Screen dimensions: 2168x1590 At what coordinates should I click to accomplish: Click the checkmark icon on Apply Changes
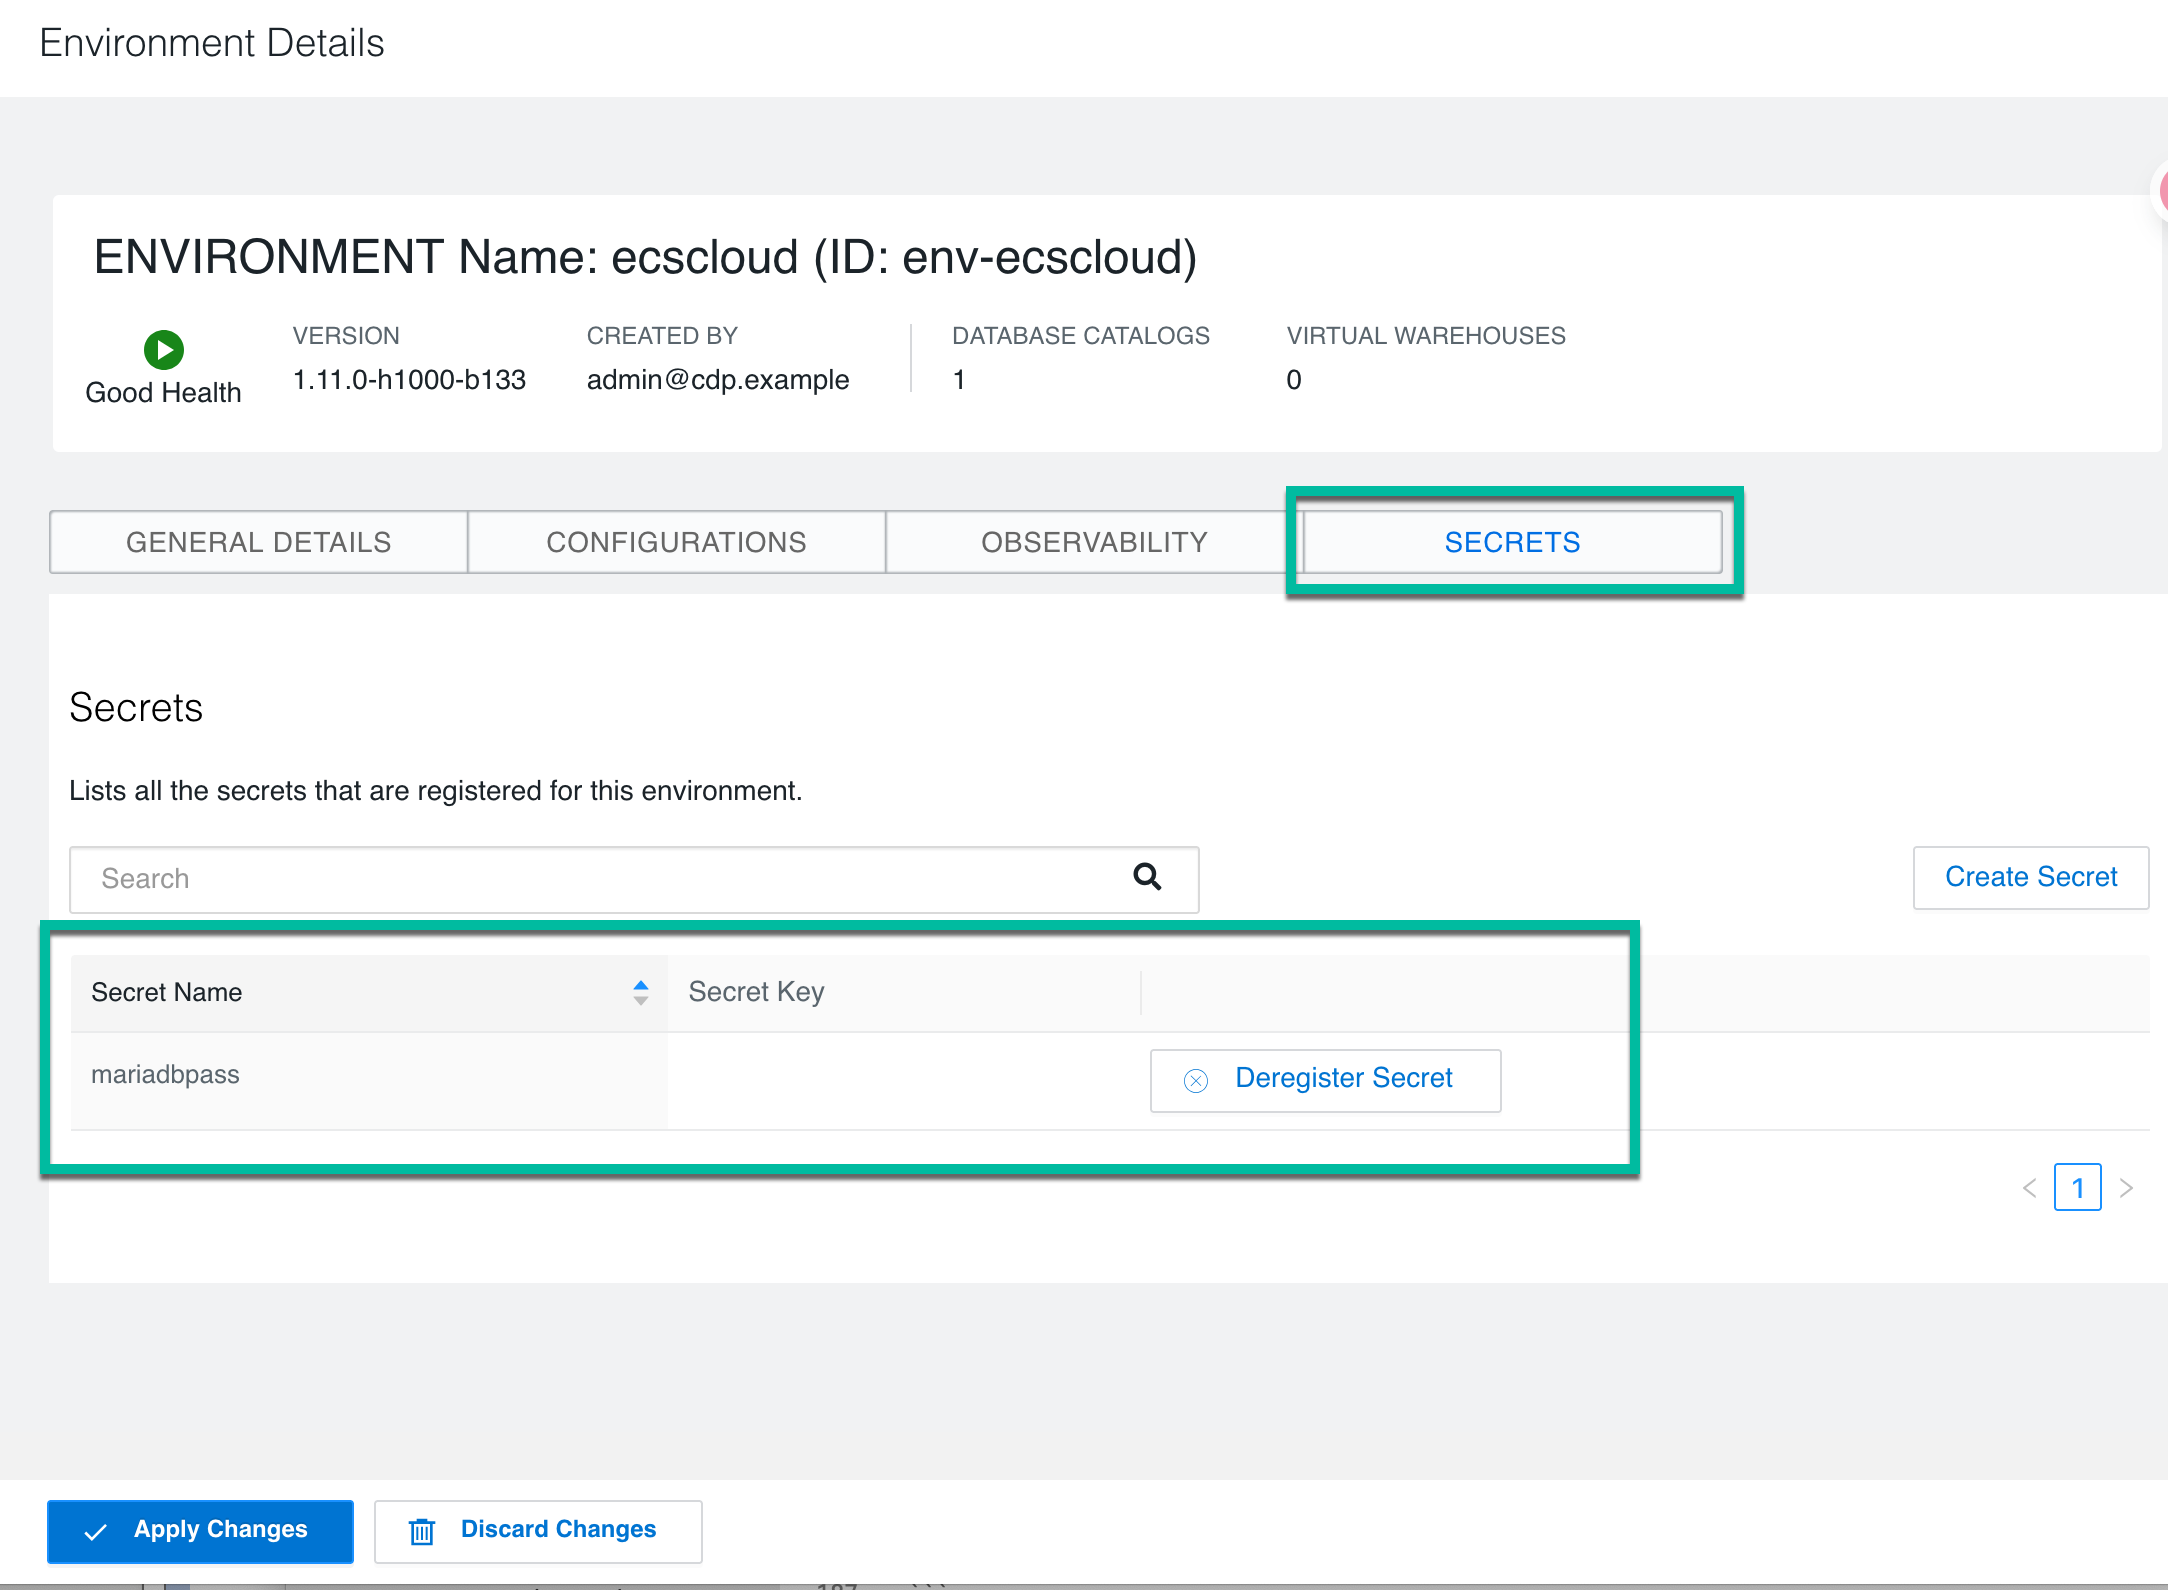(x=96, y=1531)
